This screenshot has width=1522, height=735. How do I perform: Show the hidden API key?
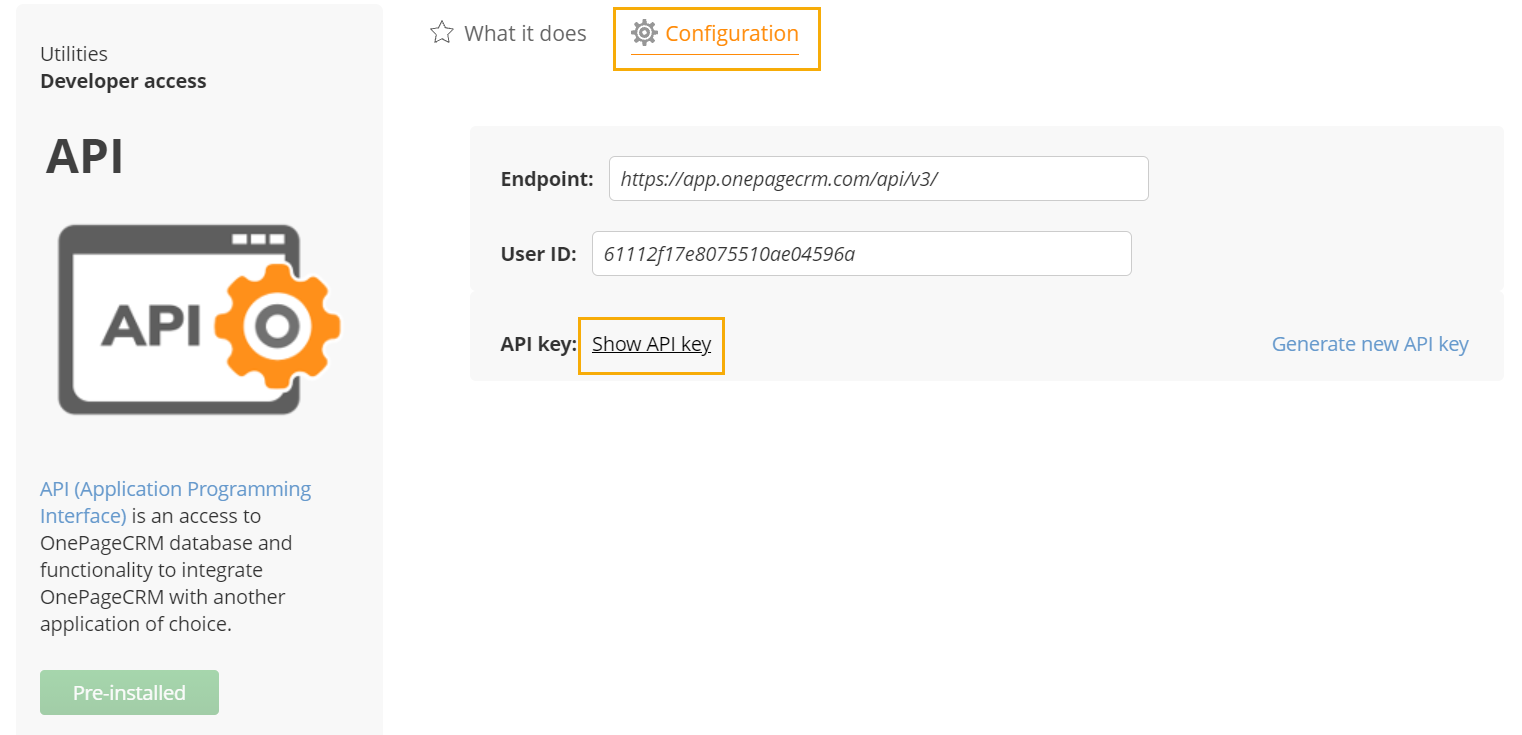(650, 343)
